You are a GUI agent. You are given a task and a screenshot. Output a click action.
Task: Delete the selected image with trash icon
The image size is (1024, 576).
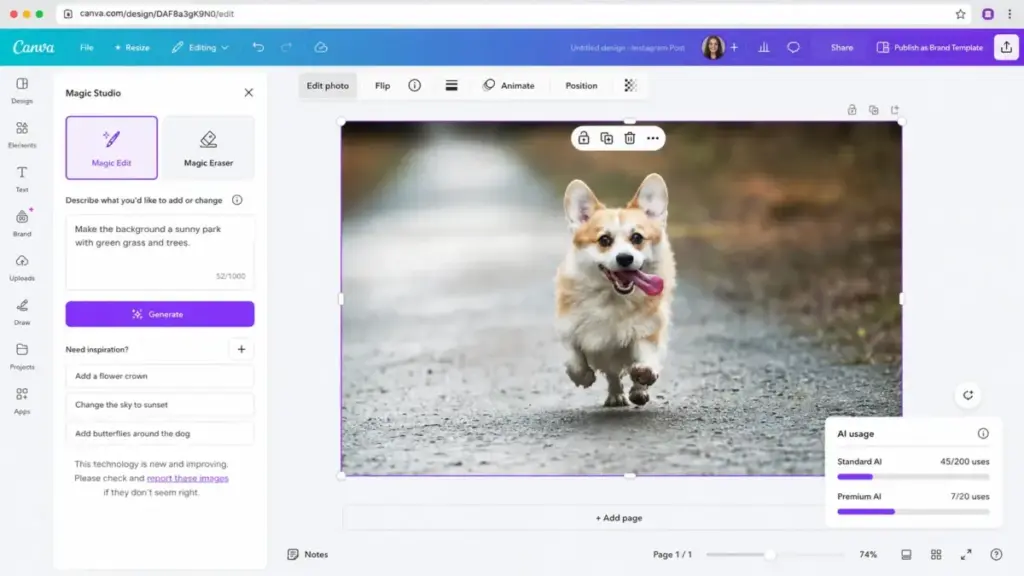pos(630,138)
